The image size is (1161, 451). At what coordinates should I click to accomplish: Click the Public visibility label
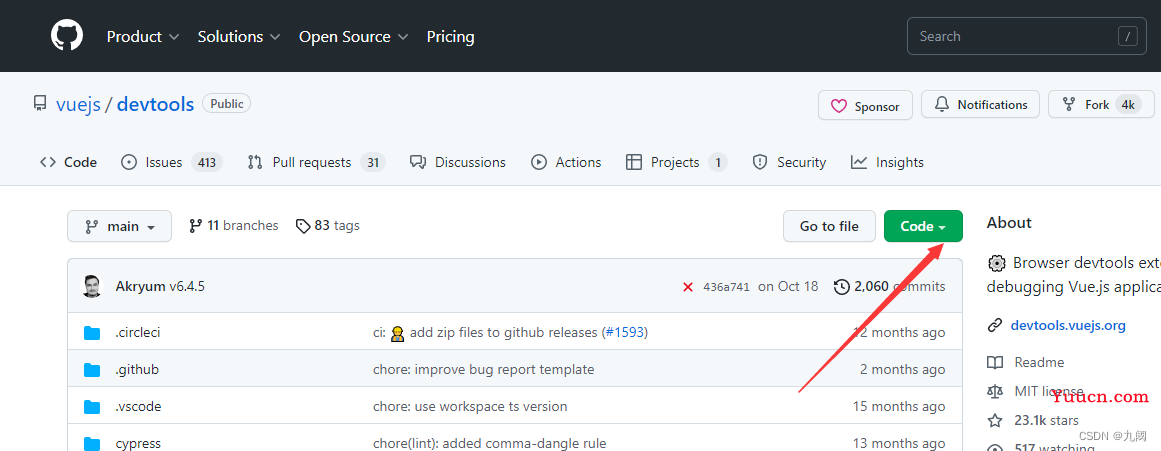coord(227,104)
